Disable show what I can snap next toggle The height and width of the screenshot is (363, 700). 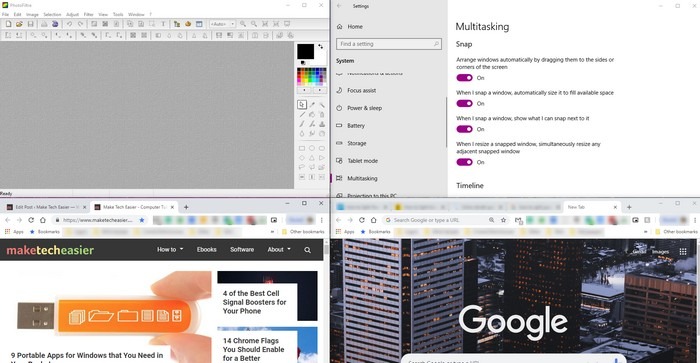[x=464, y=129]
